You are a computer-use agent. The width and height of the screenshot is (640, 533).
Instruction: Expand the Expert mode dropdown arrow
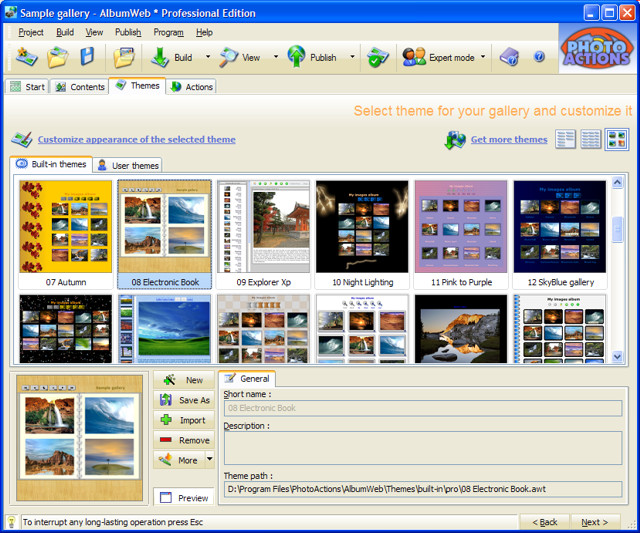[483, 57]
